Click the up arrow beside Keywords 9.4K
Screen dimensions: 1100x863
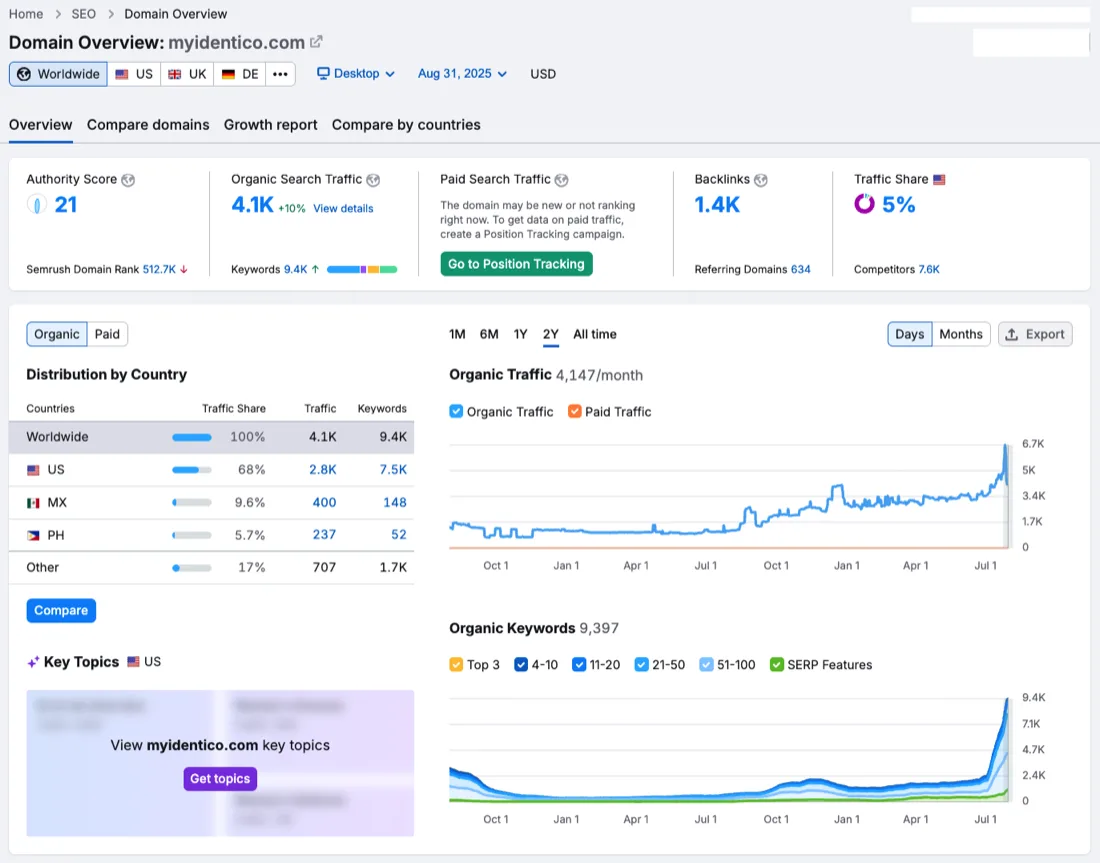315,269
